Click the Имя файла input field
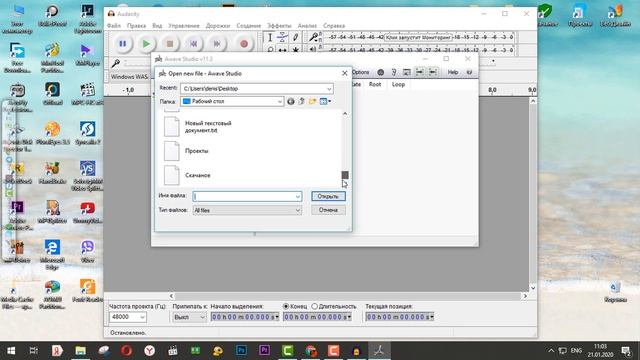Screen dimensions: 640x360 pyautogui.click(x=247, y=196)
